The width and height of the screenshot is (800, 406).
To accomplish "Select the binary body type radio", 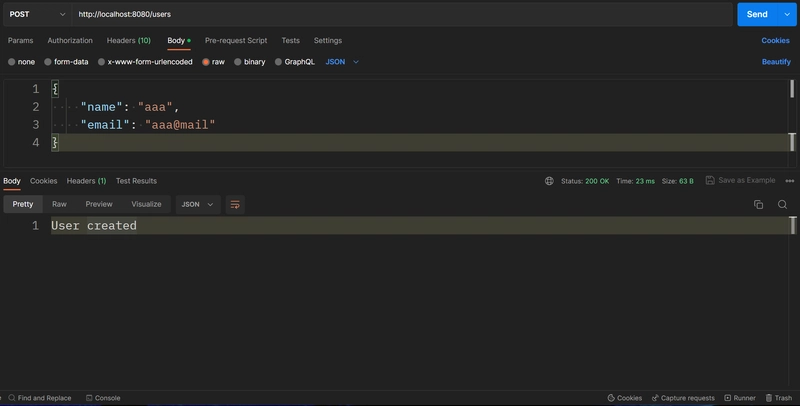I will tap(237, 62).
